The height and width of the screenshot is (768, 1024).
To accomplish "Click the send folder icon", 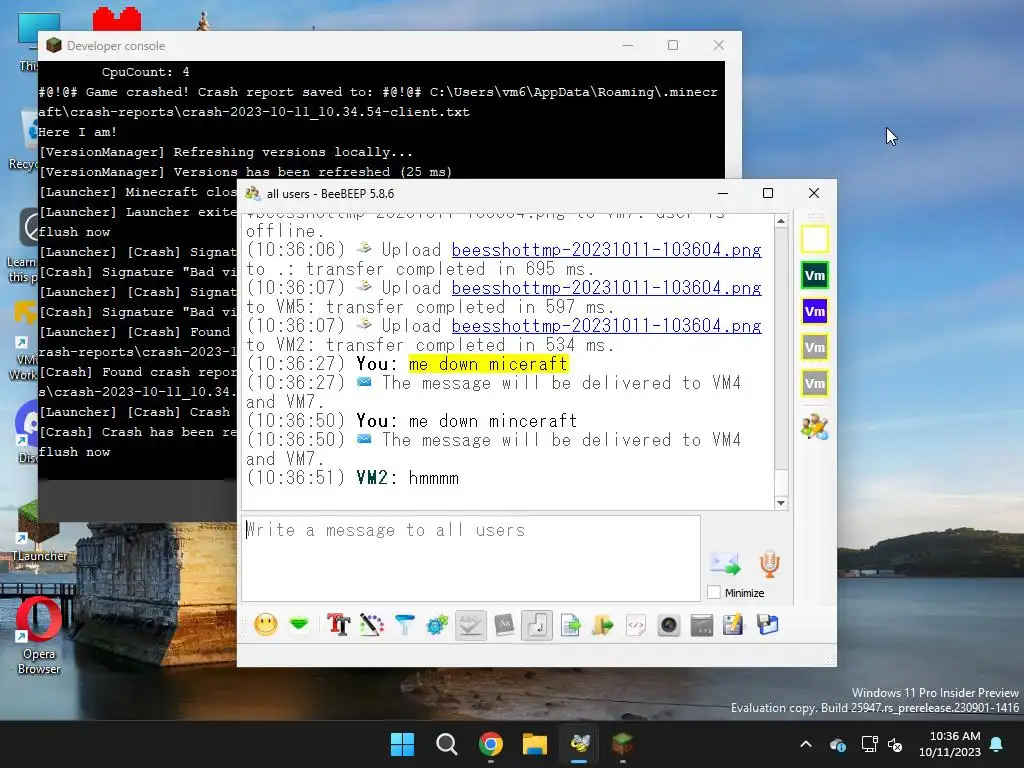I will click(x=603, y=625).
